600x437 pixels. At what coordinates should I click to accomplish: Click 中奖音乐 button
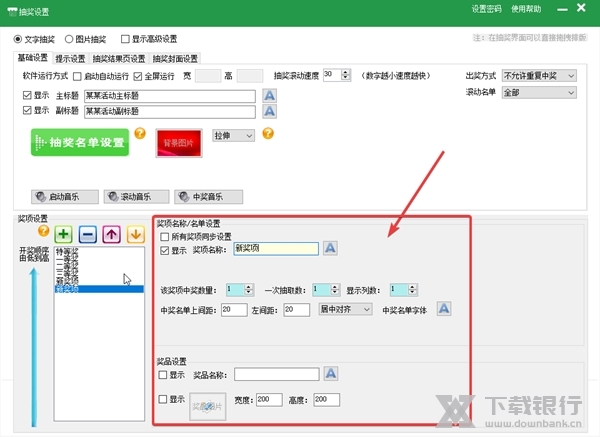click(x=209, y=197)
